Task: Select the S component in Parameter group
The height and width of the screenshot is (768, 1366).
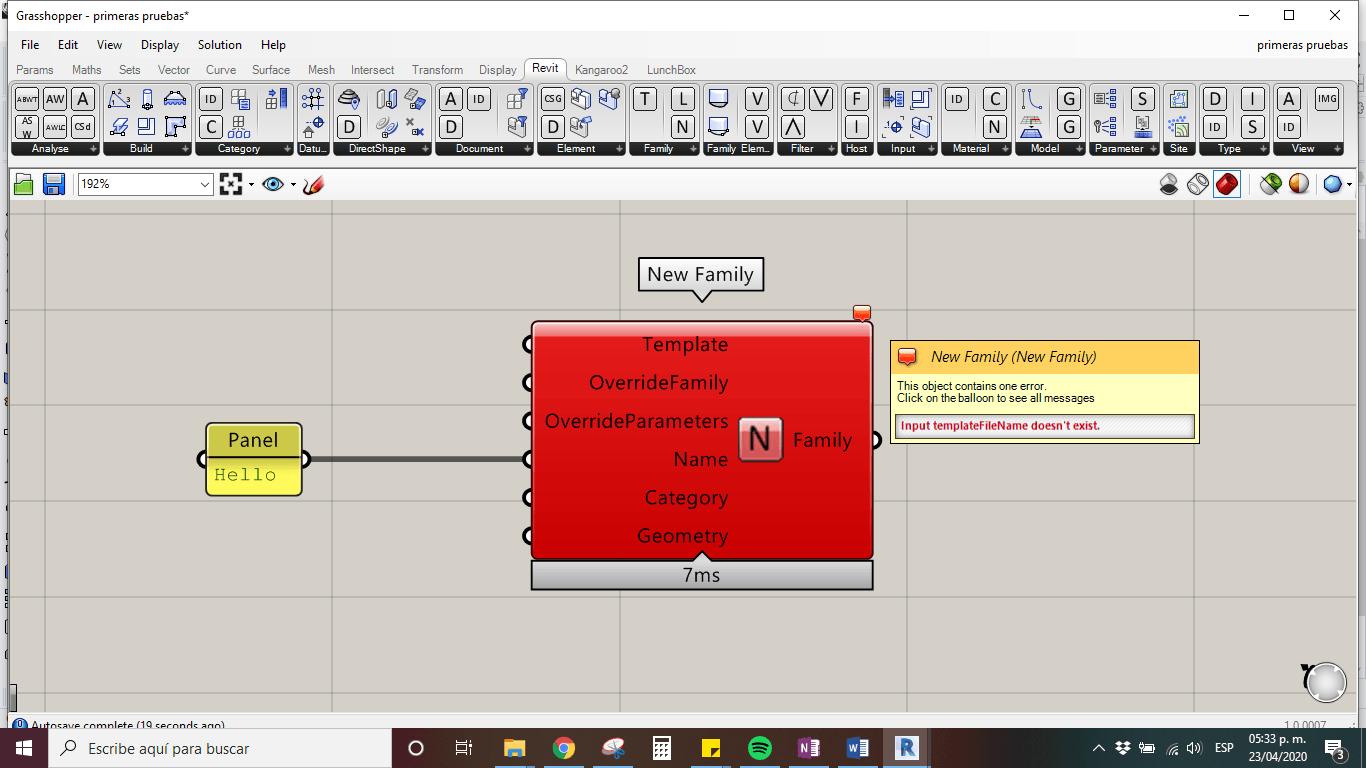Action: [1143, 99]
